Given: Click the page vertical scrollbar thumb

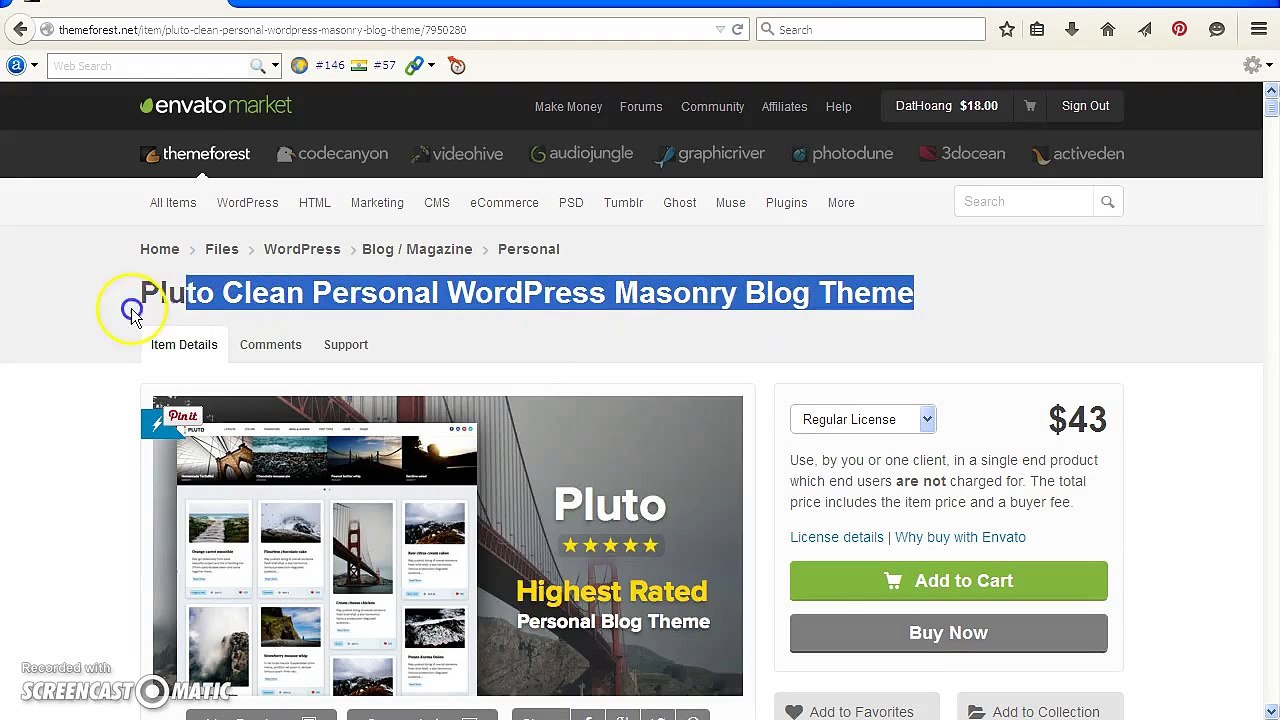Looking at the screenshot, I should click(x=1271, y=107).
